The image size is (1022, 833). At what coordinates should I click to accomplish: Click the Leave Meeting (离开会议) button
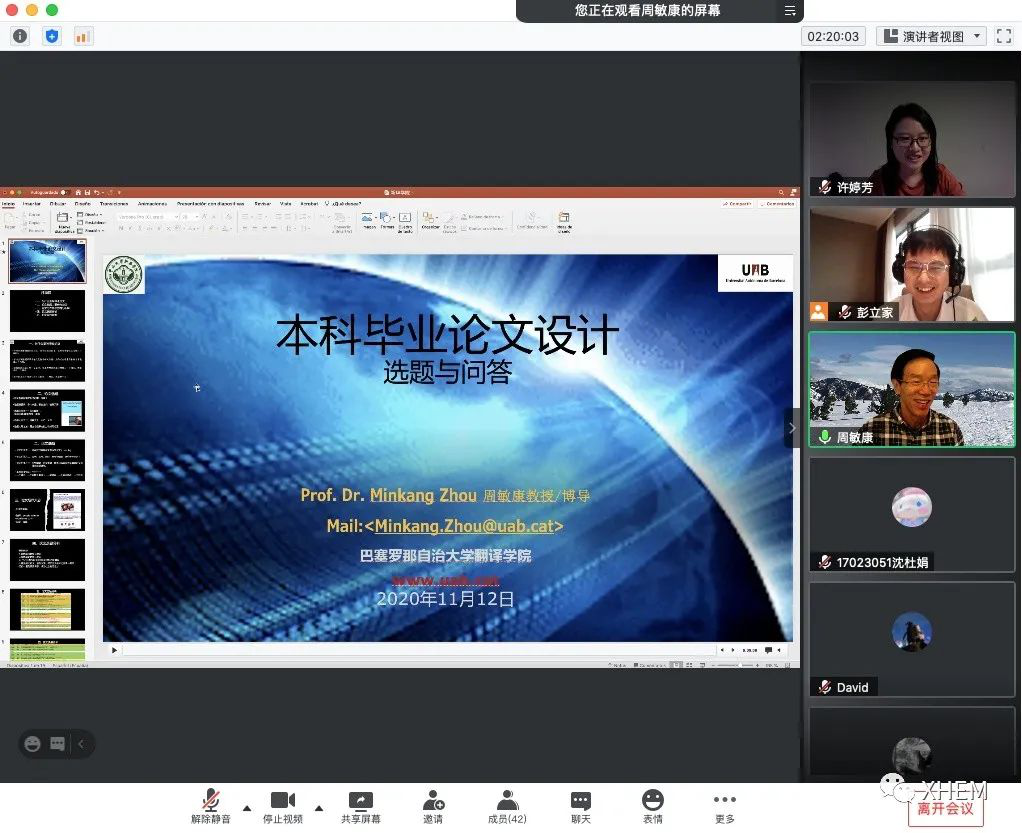tap(945, 808)
